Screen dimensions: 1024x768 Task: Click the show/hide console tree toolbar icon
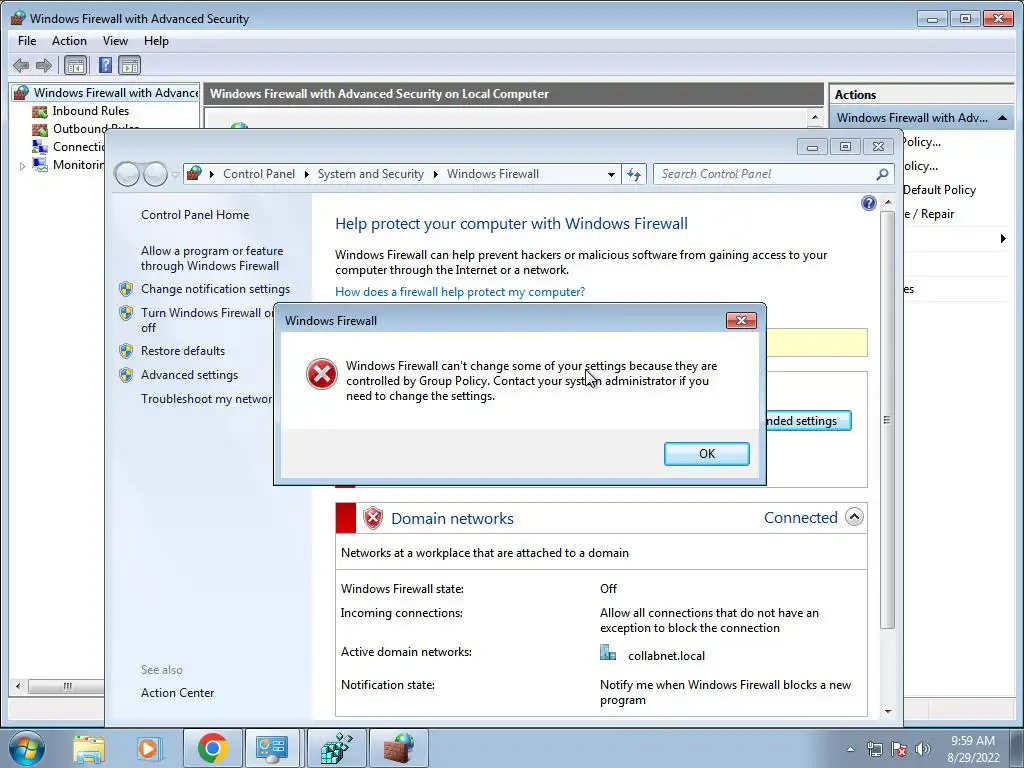[75, 65]
